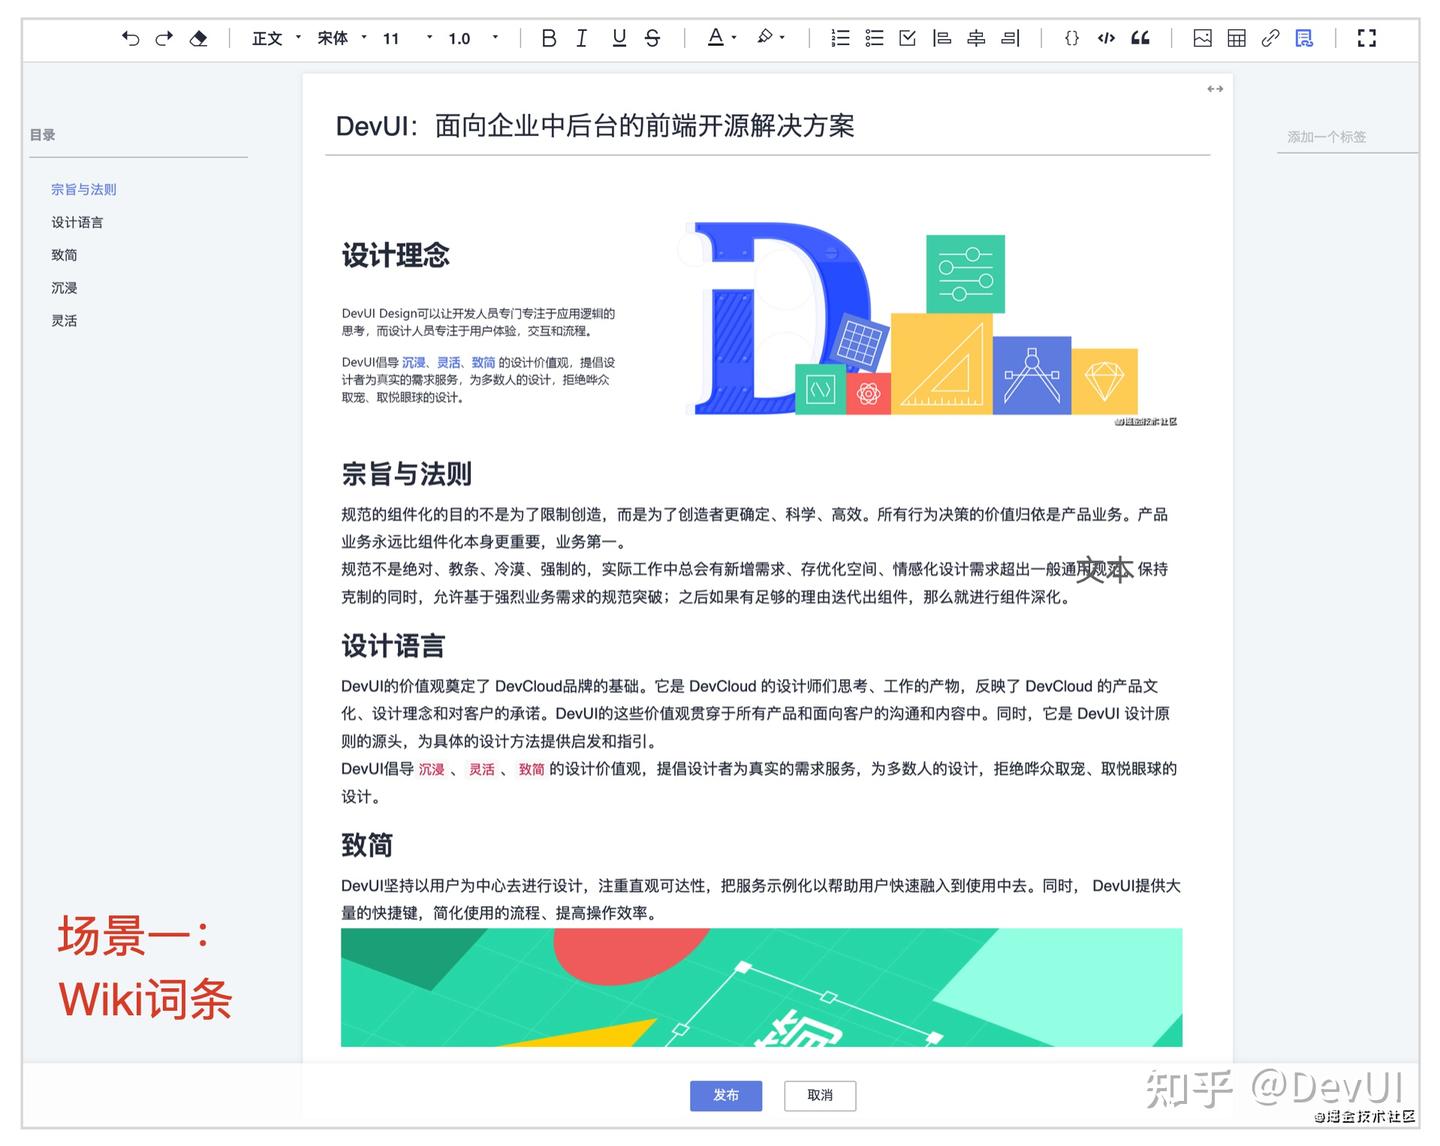Open the 正文 paragraph style dropdown

pos(276,38)
